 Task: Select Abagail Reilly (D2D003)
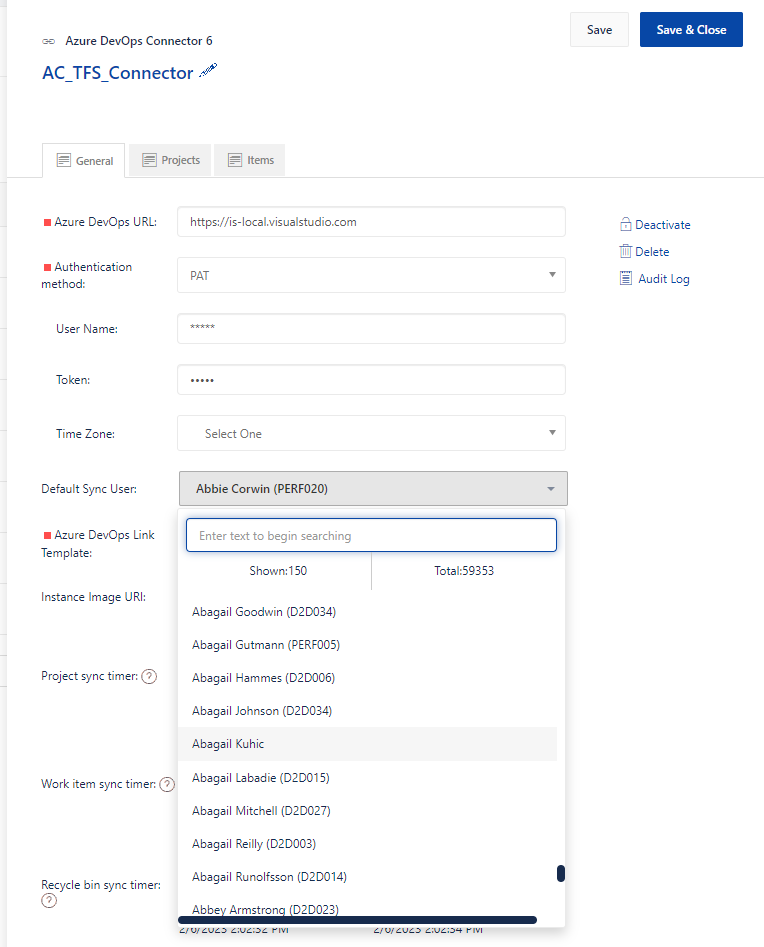[367, 844]
